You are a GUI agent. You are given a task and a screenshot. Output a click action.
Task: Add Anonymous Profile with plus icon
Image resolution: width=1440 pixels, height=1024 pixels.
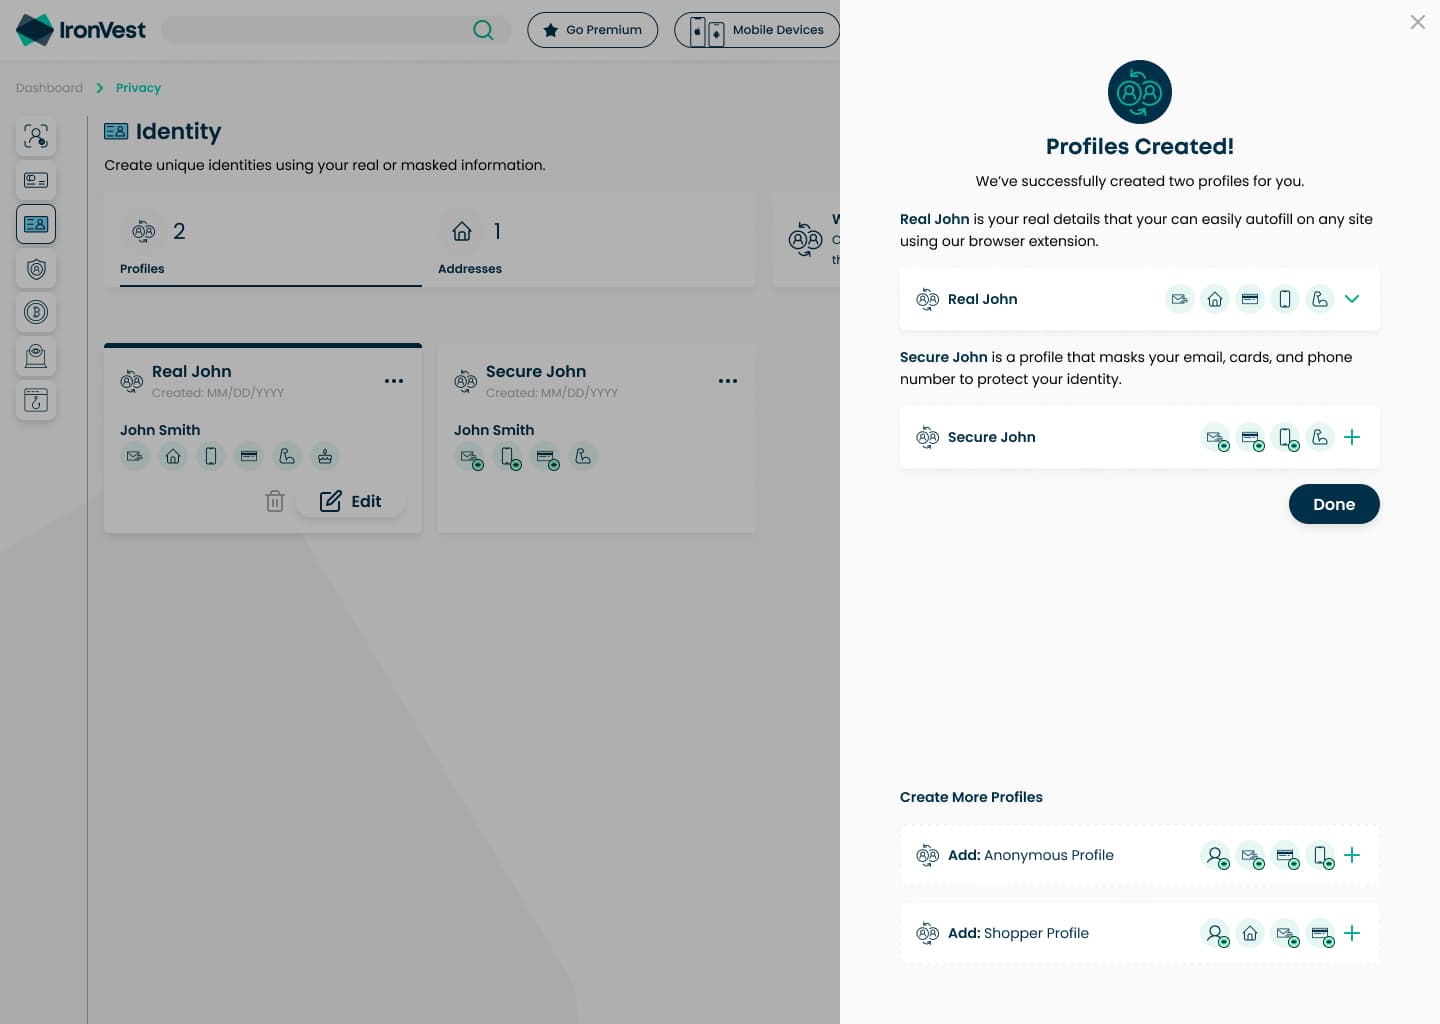coord(1352,855)
